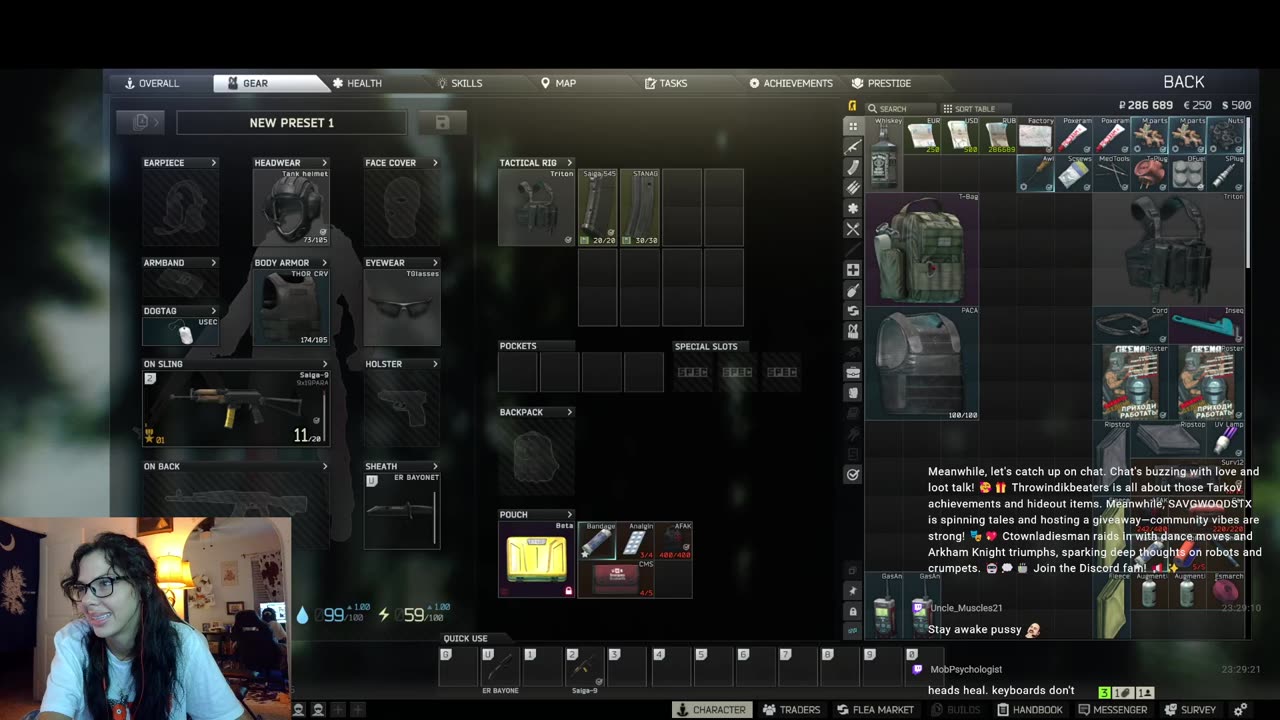Select the Beta secure container
This screenshot has height=720, width=1280.
537,559
